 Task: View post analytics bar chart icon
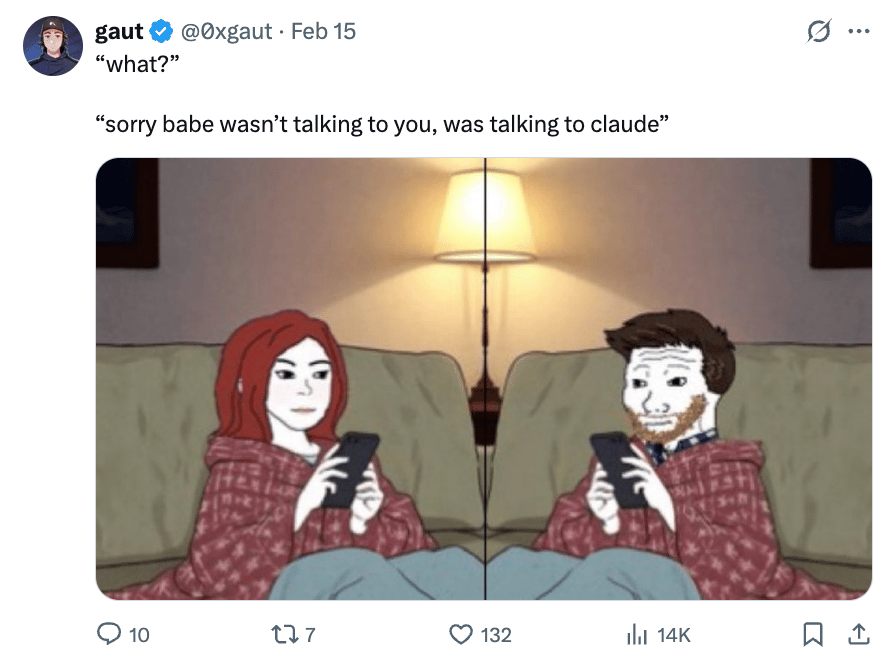[x=637, y=634]
